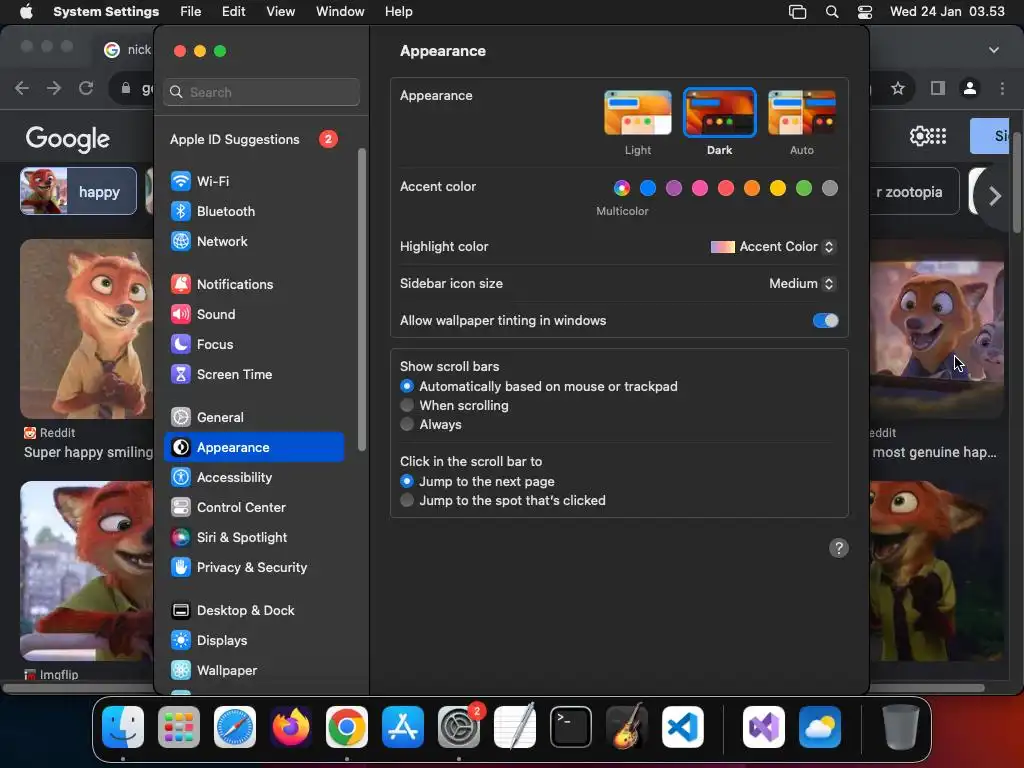Open Wi-Fi settings in sidebar
The height and width of the screenshot is (768, 1024).
click(x=254, y=181)
